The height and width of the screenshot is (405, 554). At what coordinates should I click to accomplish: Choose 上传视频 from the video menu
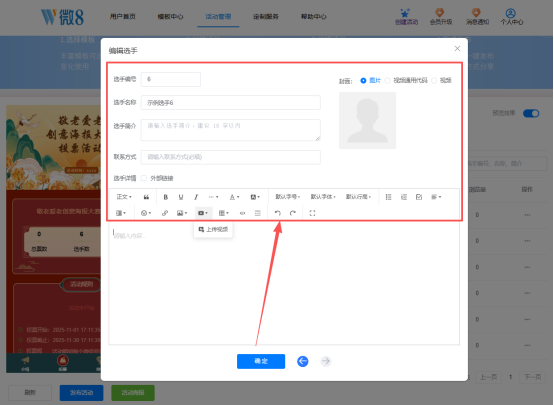pyautogui.click(x=213, y=229)
